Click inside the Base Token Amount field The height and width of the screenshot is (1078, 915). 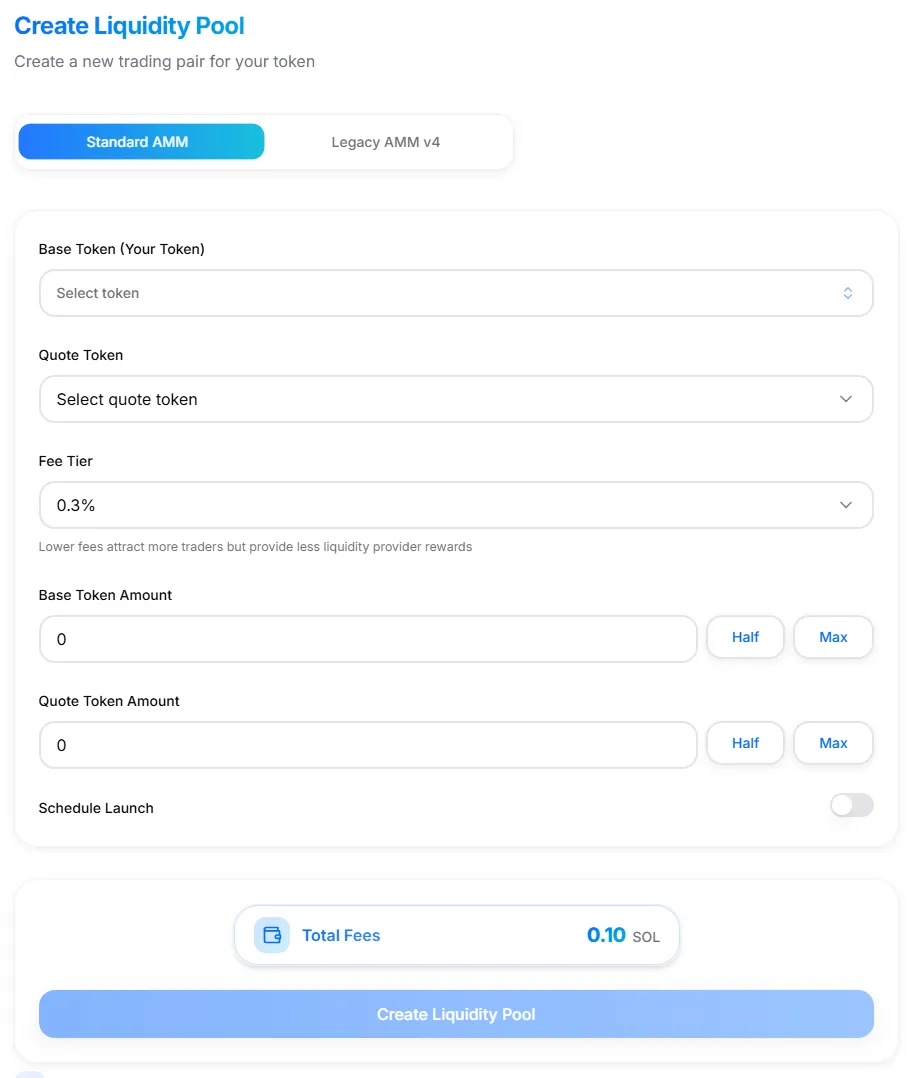[x=367, y=639]
